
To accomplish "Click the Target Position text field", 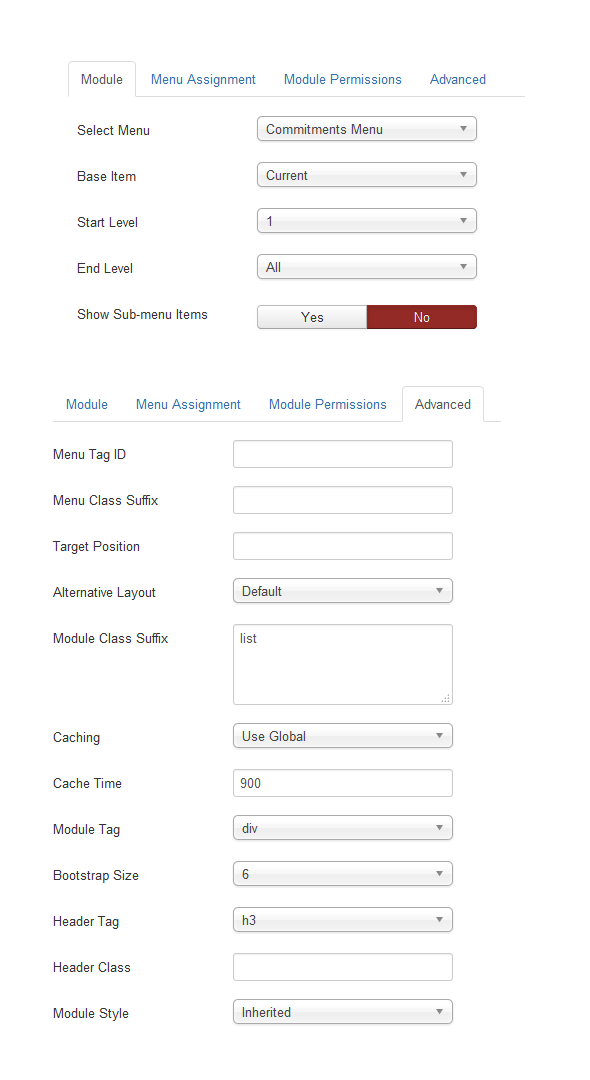I will (x=342, y=546).
